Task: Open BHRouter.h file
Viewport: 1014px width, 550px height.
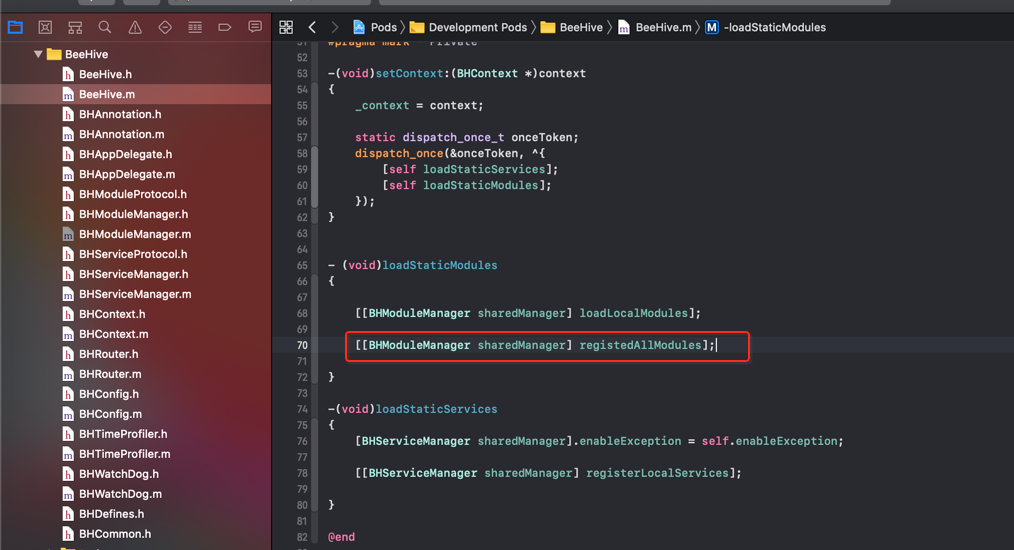Action: point(108,355)
